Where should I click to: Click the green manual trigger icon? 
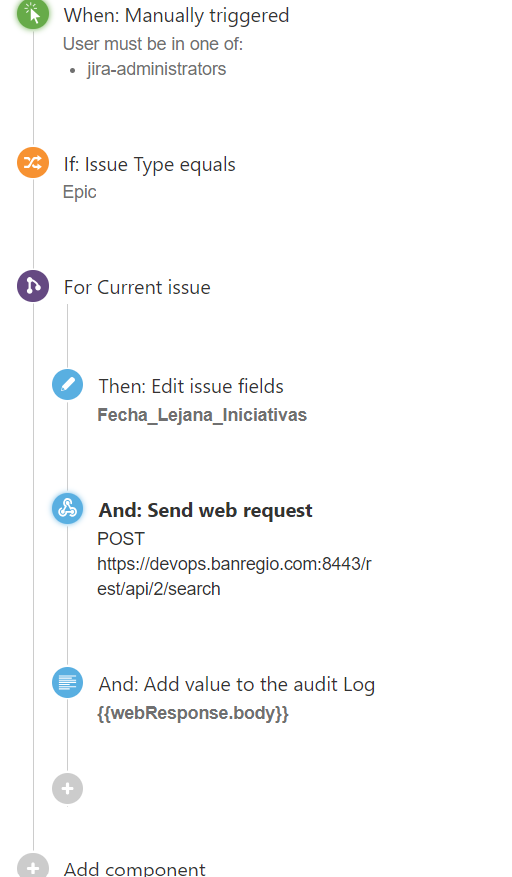click(33, 13)
